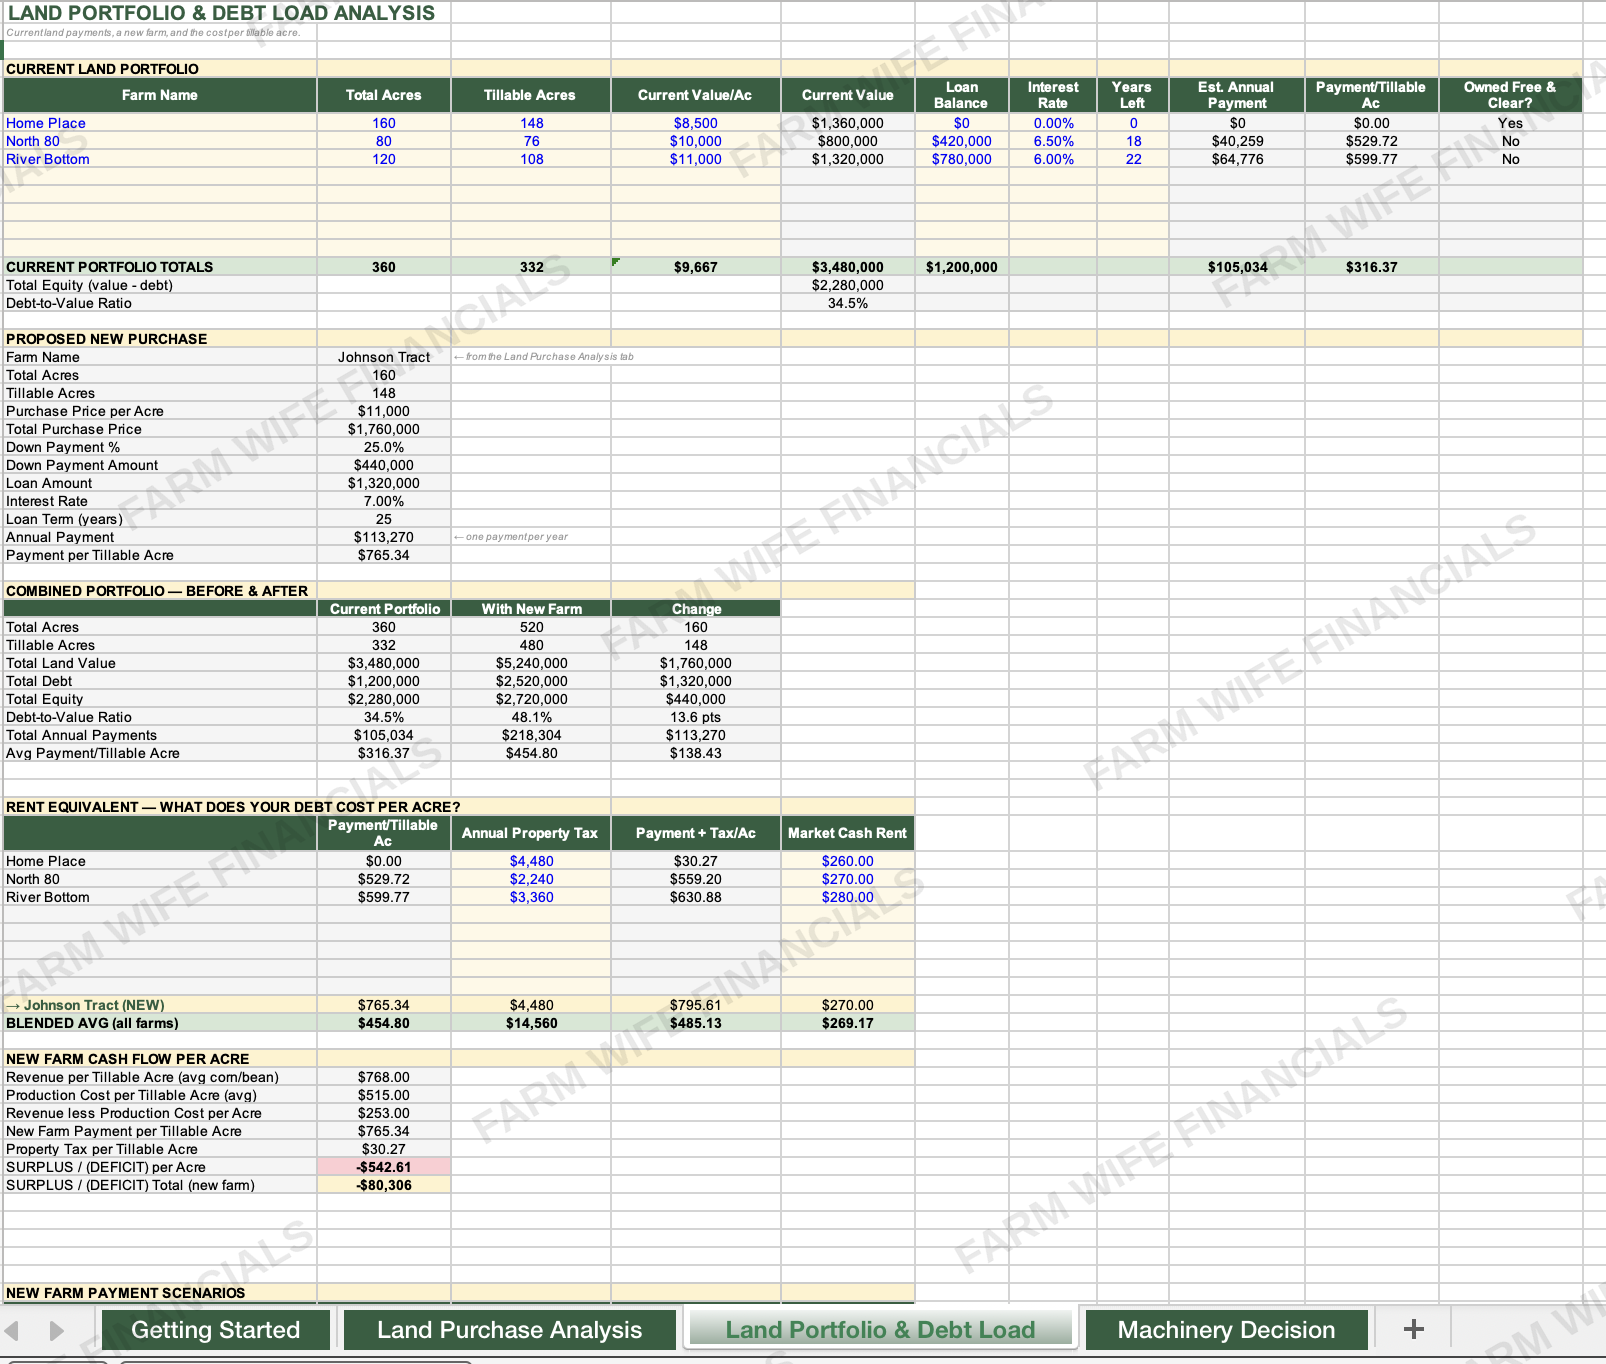
Task: Select the Johnson Tract farm name value cell
Action: coord(384,357)
